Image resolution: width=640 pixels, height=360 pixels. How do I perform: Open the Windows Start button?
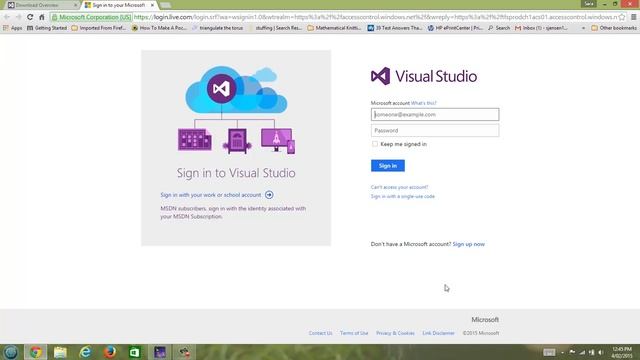click(x=10, y=352)
